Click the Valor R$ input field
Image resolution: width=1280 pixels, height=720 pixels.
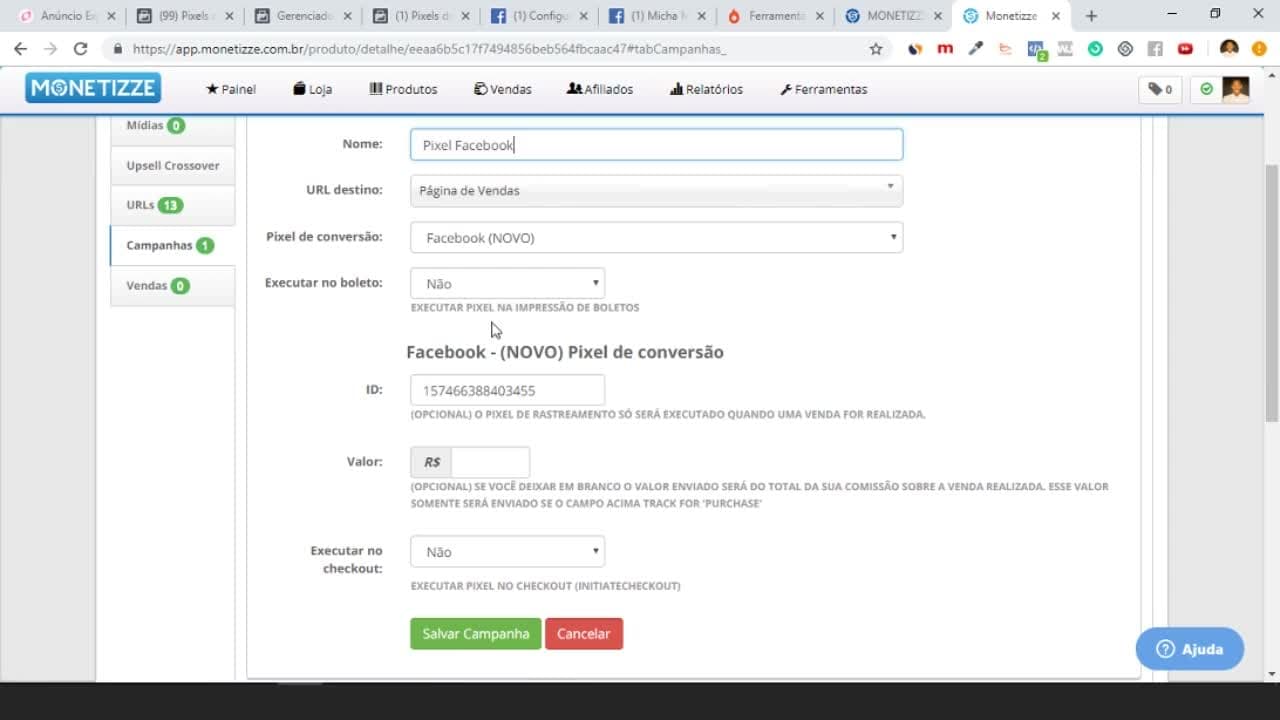click(x=490, y=462)
